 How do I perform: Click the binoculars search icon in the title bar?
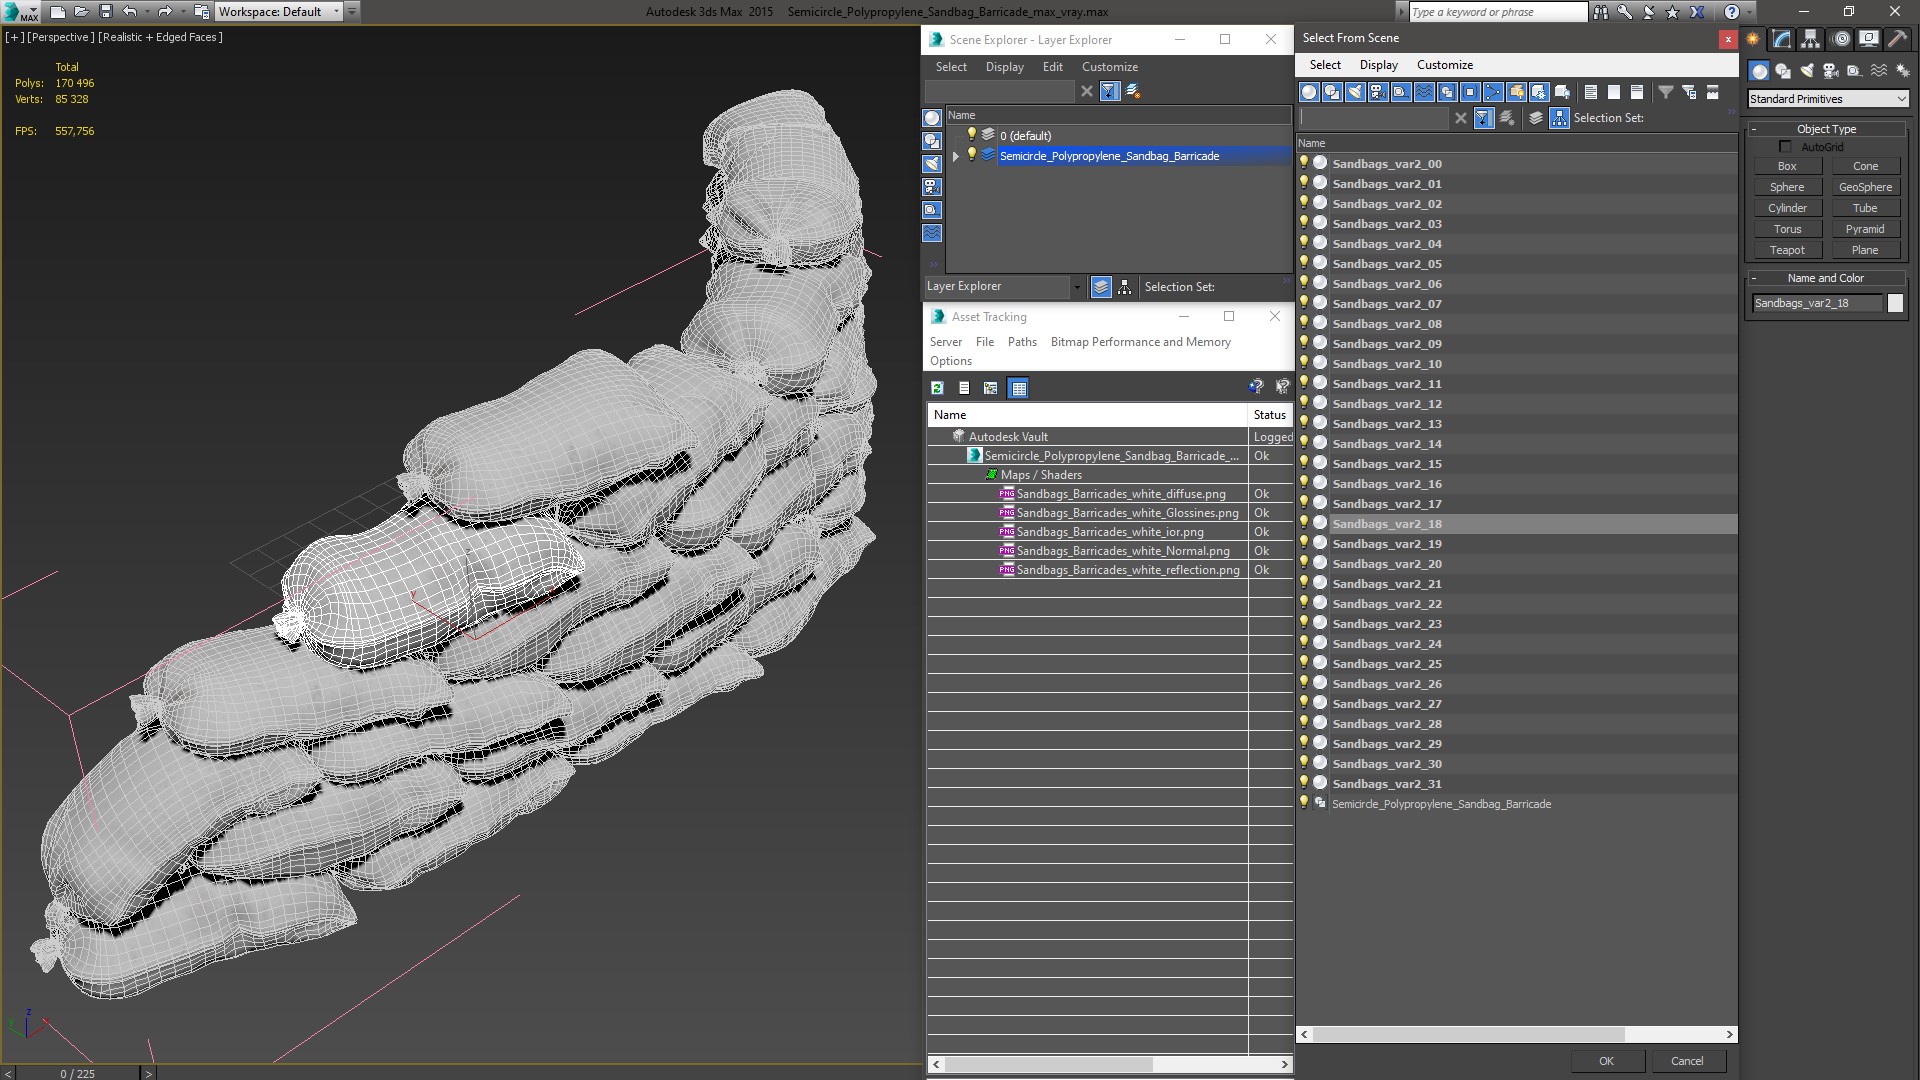coord(1601,12)
